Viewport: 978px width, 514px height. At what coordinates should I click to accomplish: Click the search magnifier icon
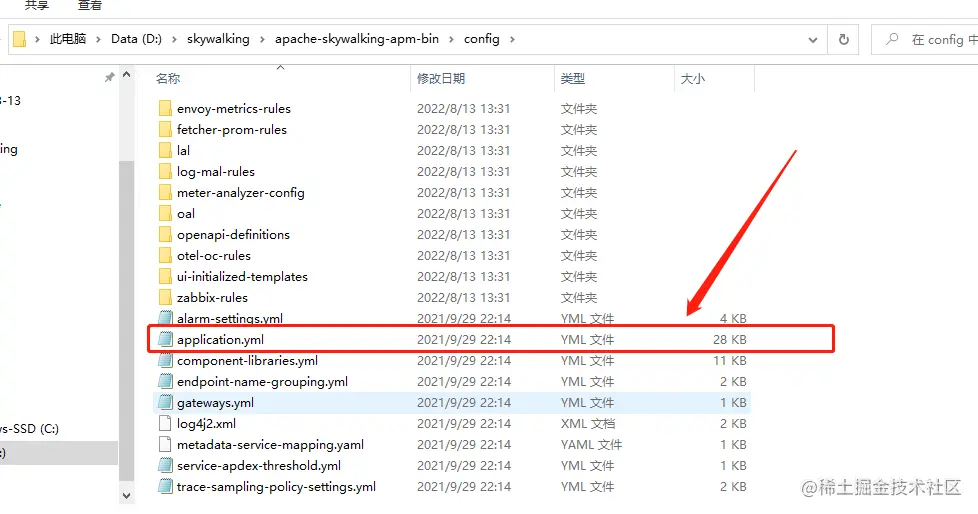893,39
